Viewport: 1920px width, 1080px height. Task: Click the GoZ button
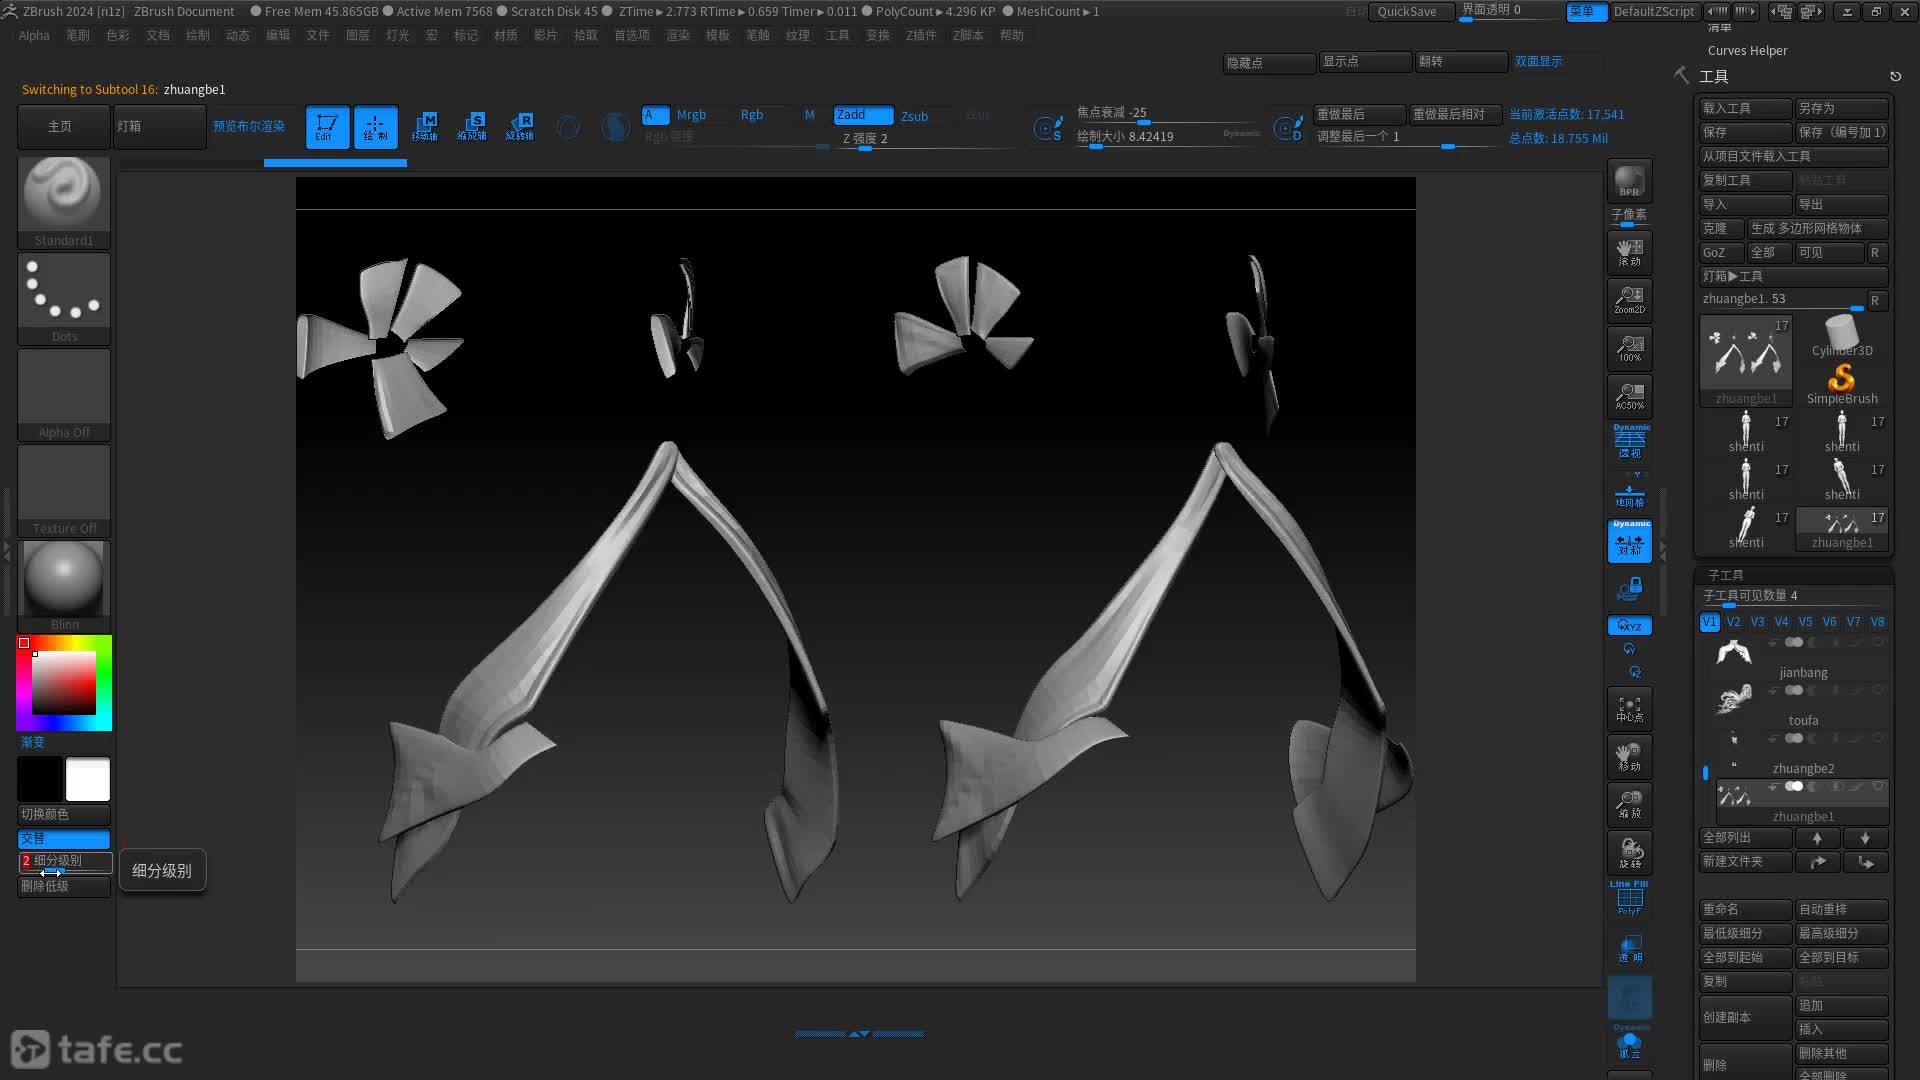[x=1721, y=253]
